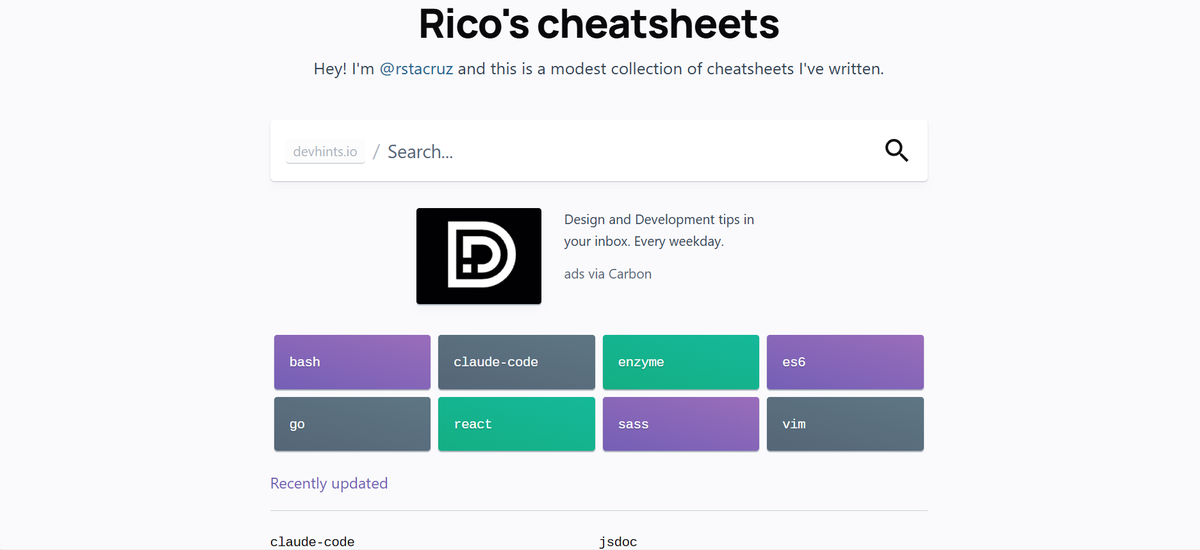
Task: Open the vim cheatsheet tile
Action: [845, 424]
